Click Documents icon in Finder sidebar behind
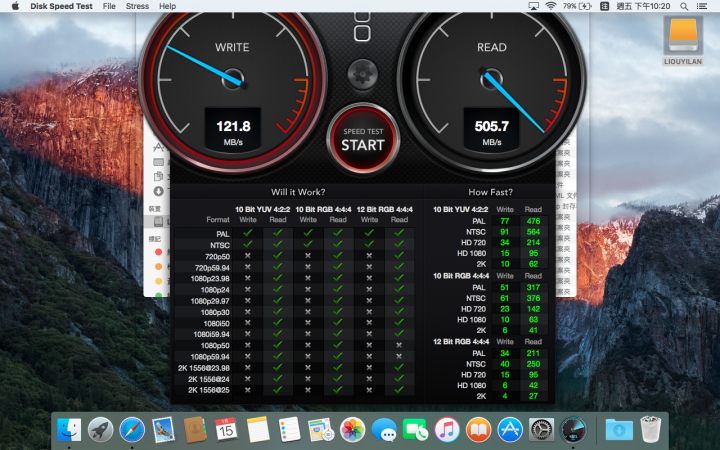Screen dimensions: 720x450 158,177
